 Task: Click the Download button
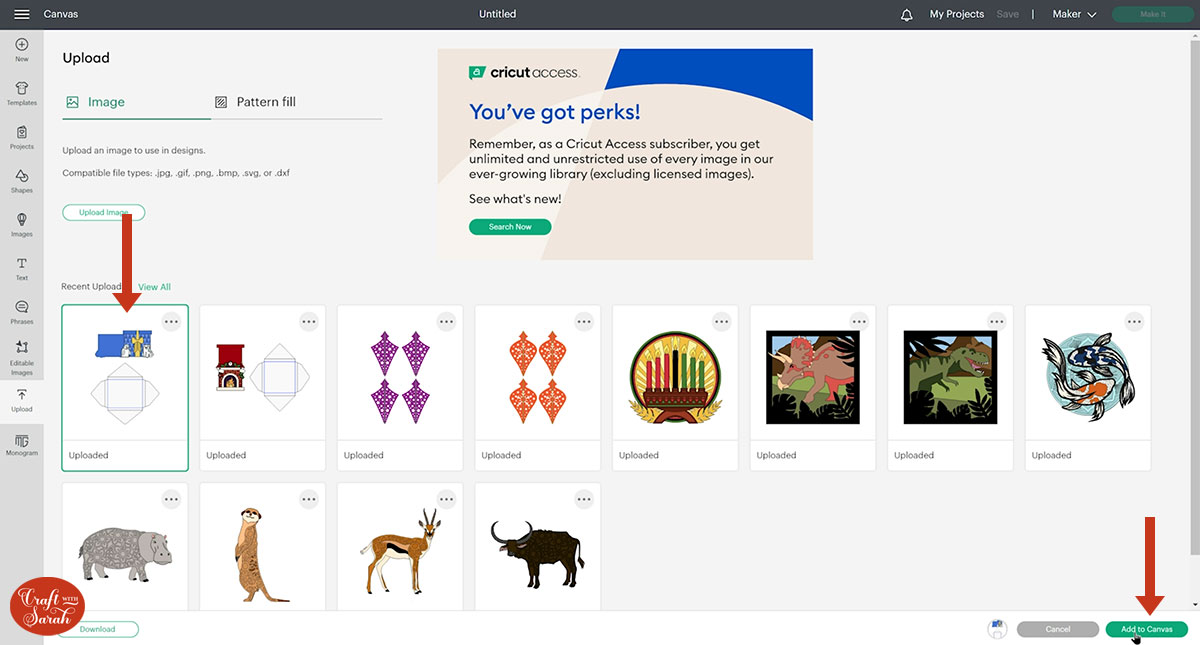click(98, 629)
